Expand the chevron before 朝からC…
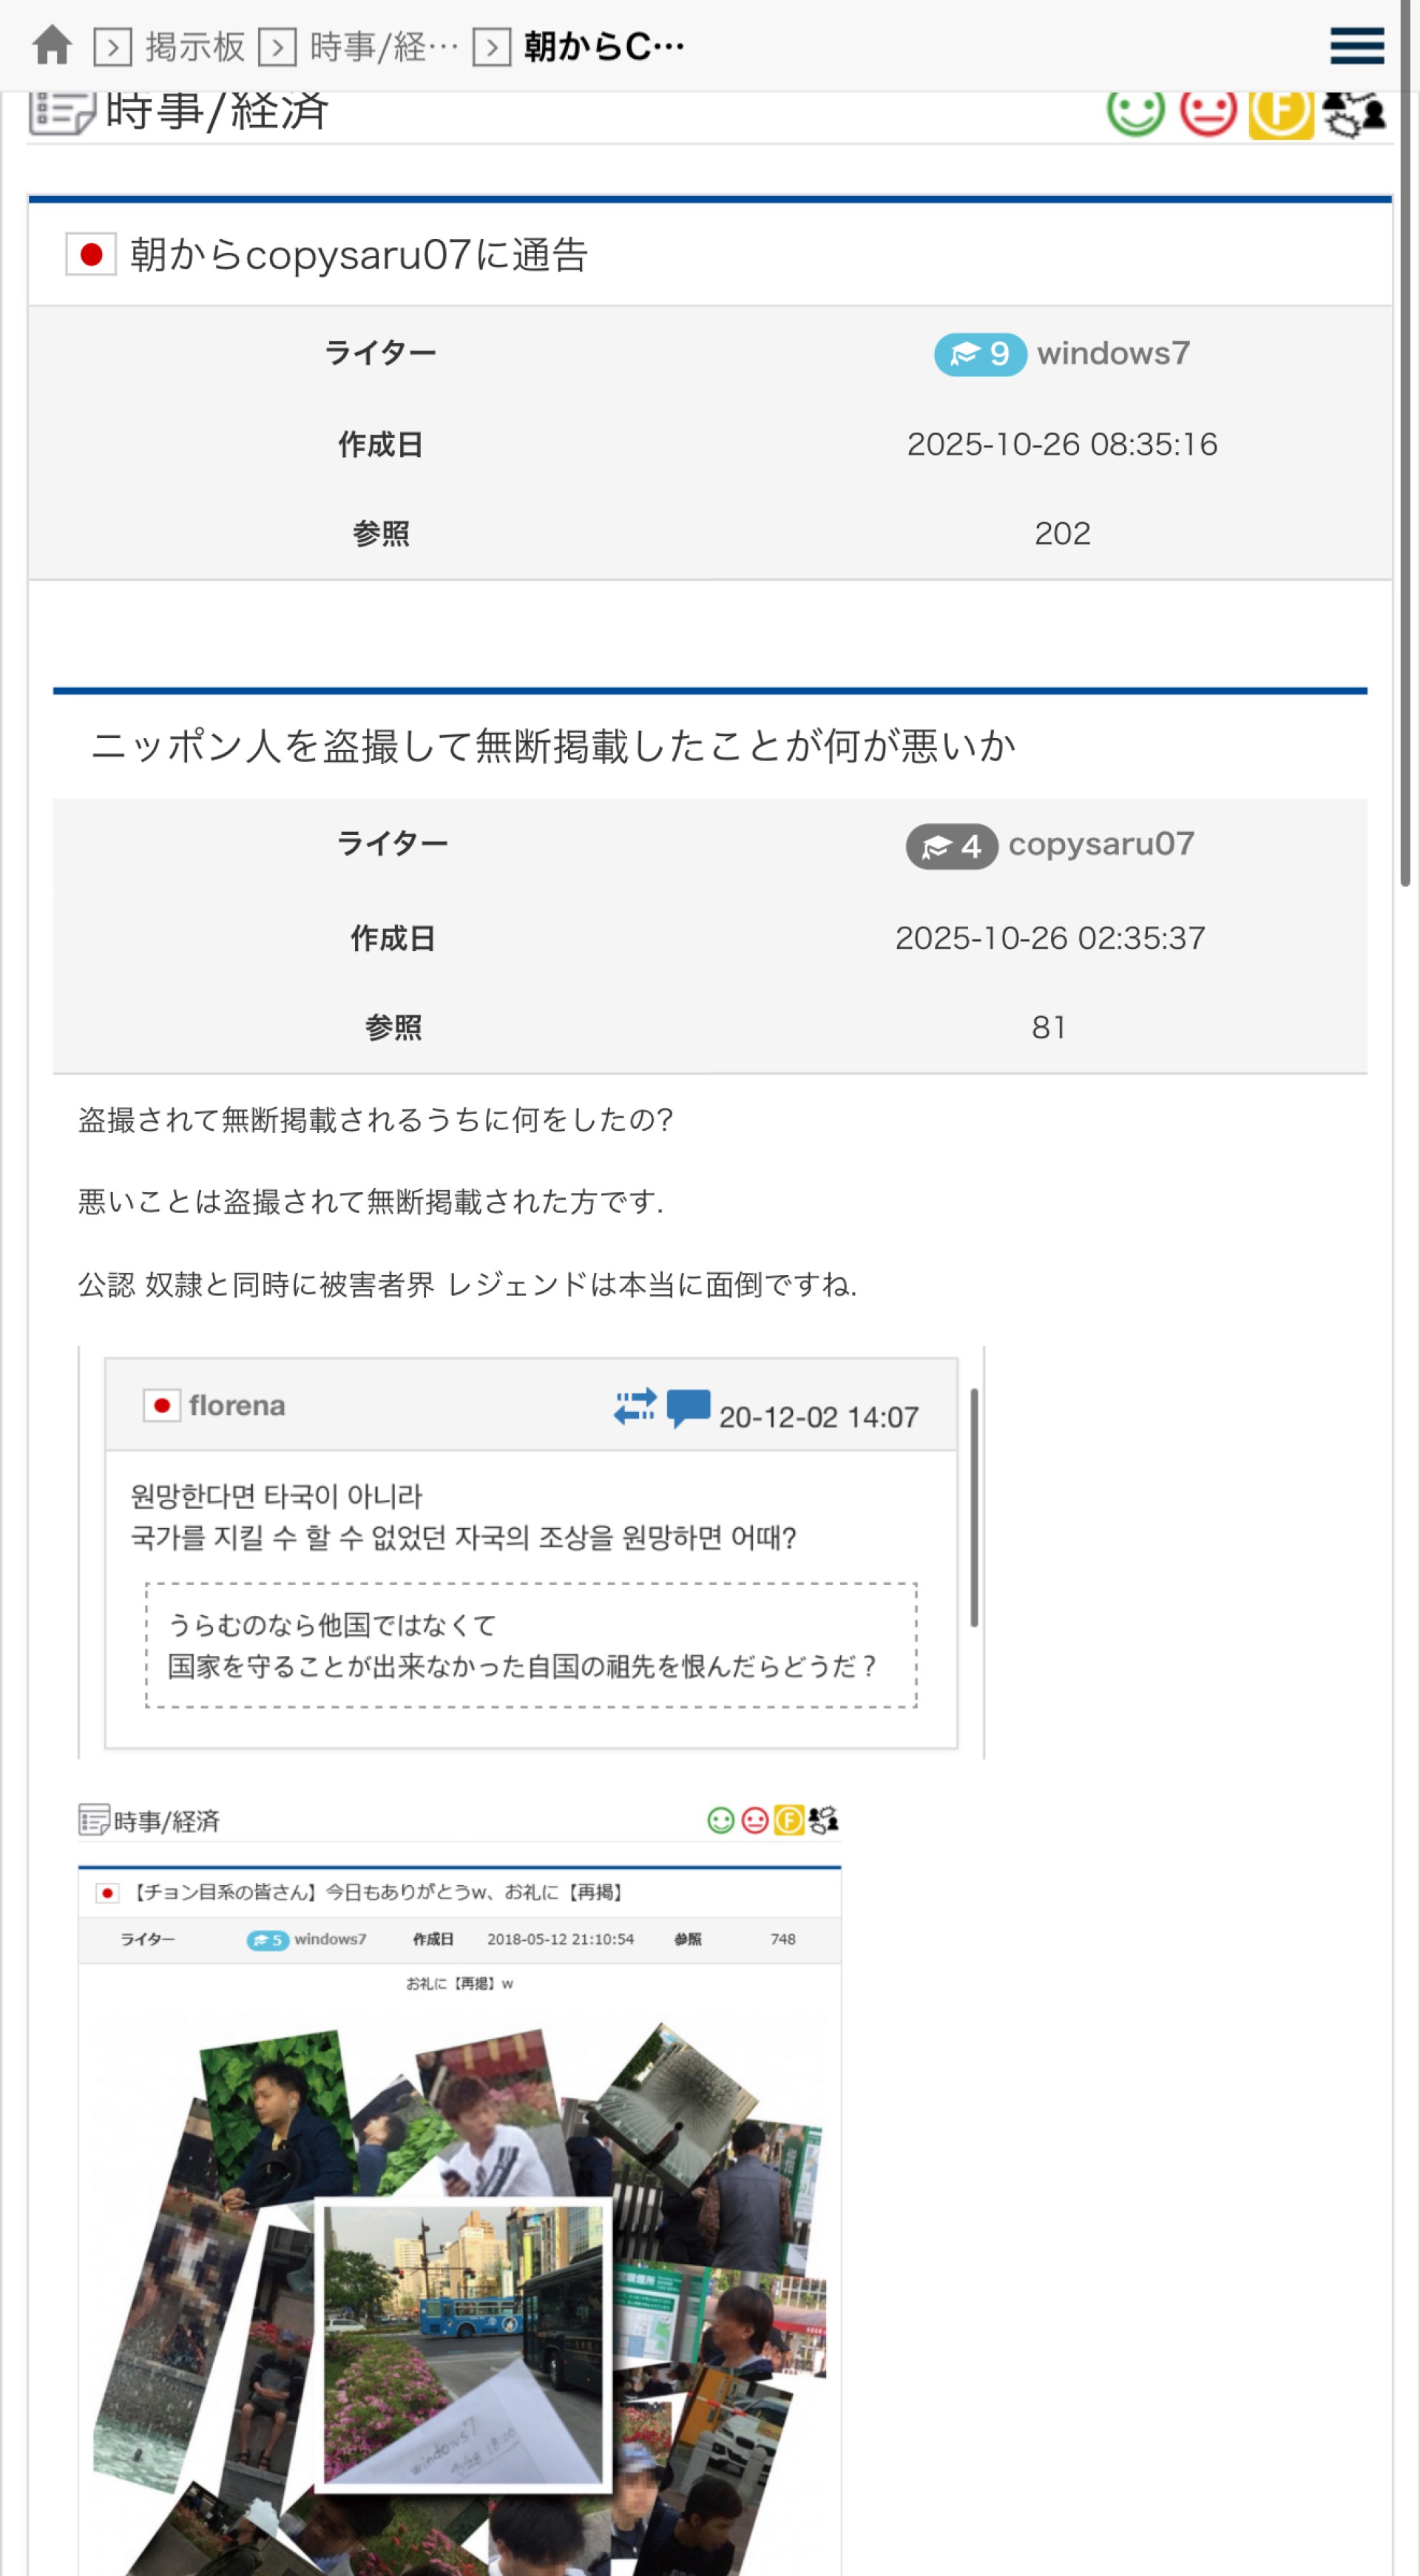Viewport: 1420px width, 2576px height. (491, 47)
